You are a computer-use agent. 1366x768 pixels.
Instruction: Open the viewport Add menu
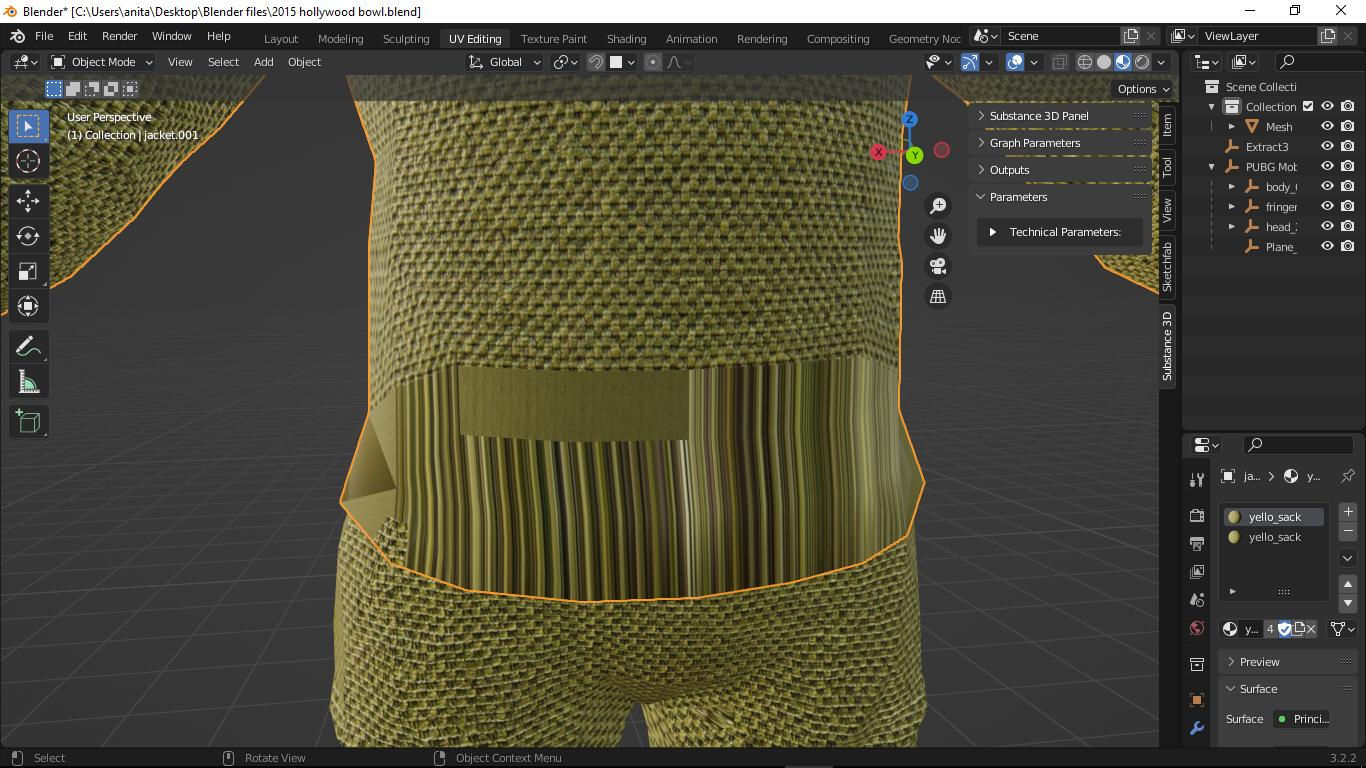tap(263, 62)
